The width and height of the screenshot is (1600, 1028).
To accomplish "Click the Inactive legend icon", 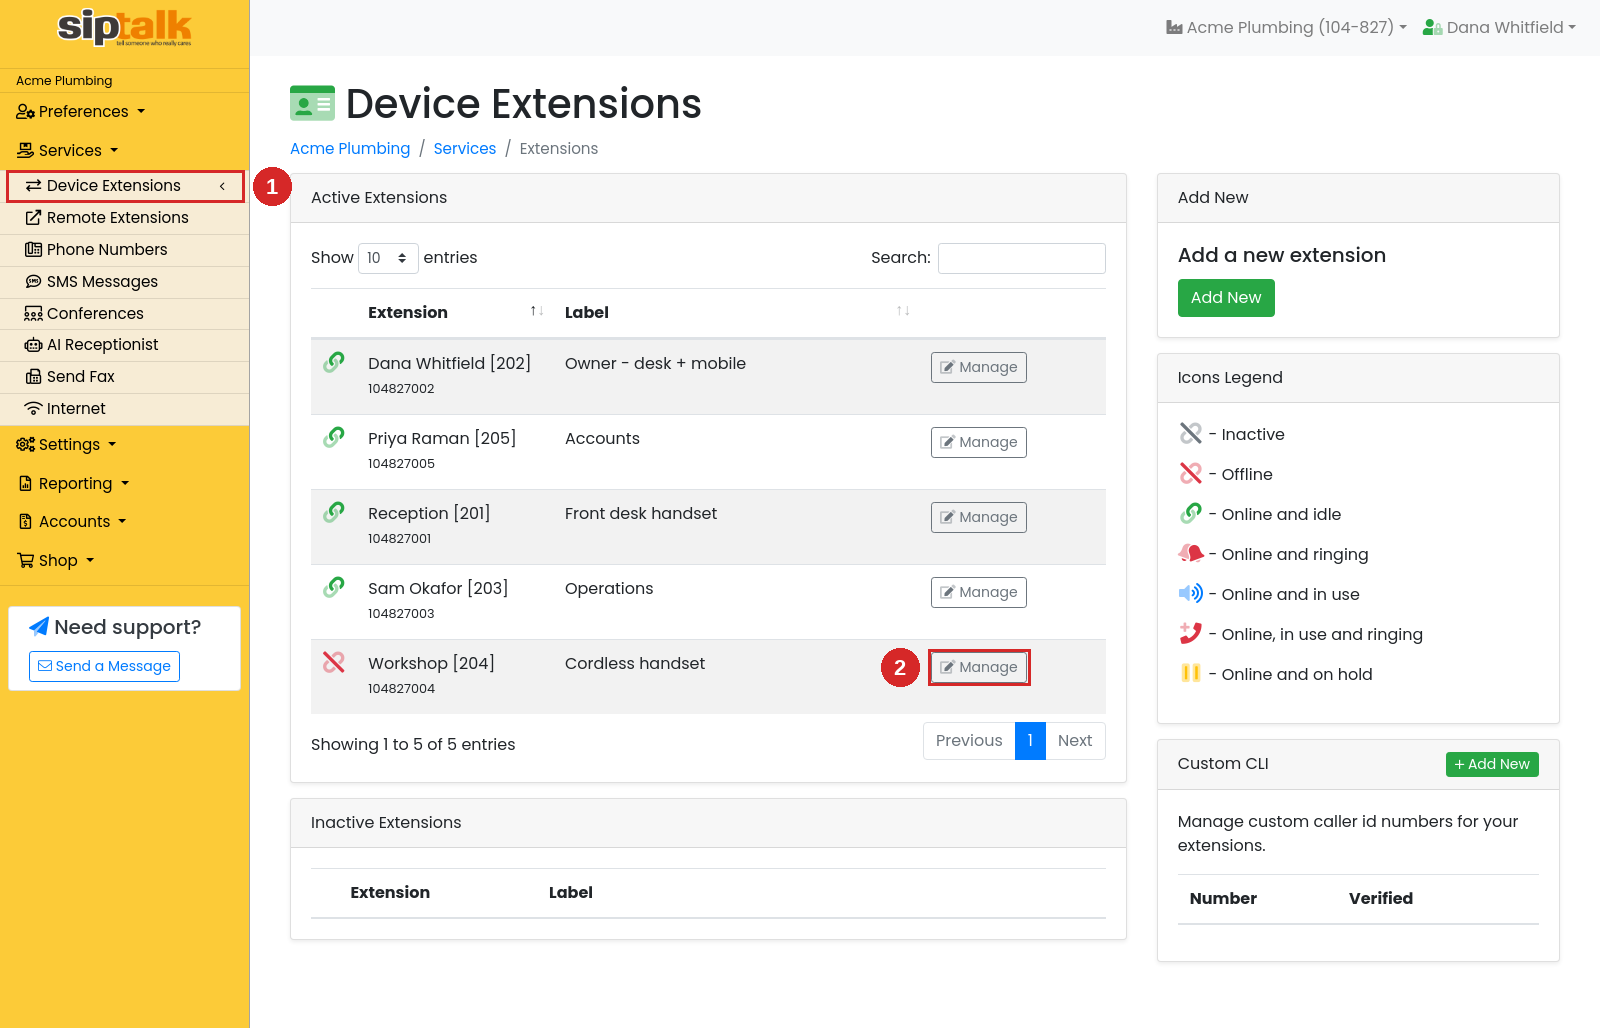I will click(1190, 433).
